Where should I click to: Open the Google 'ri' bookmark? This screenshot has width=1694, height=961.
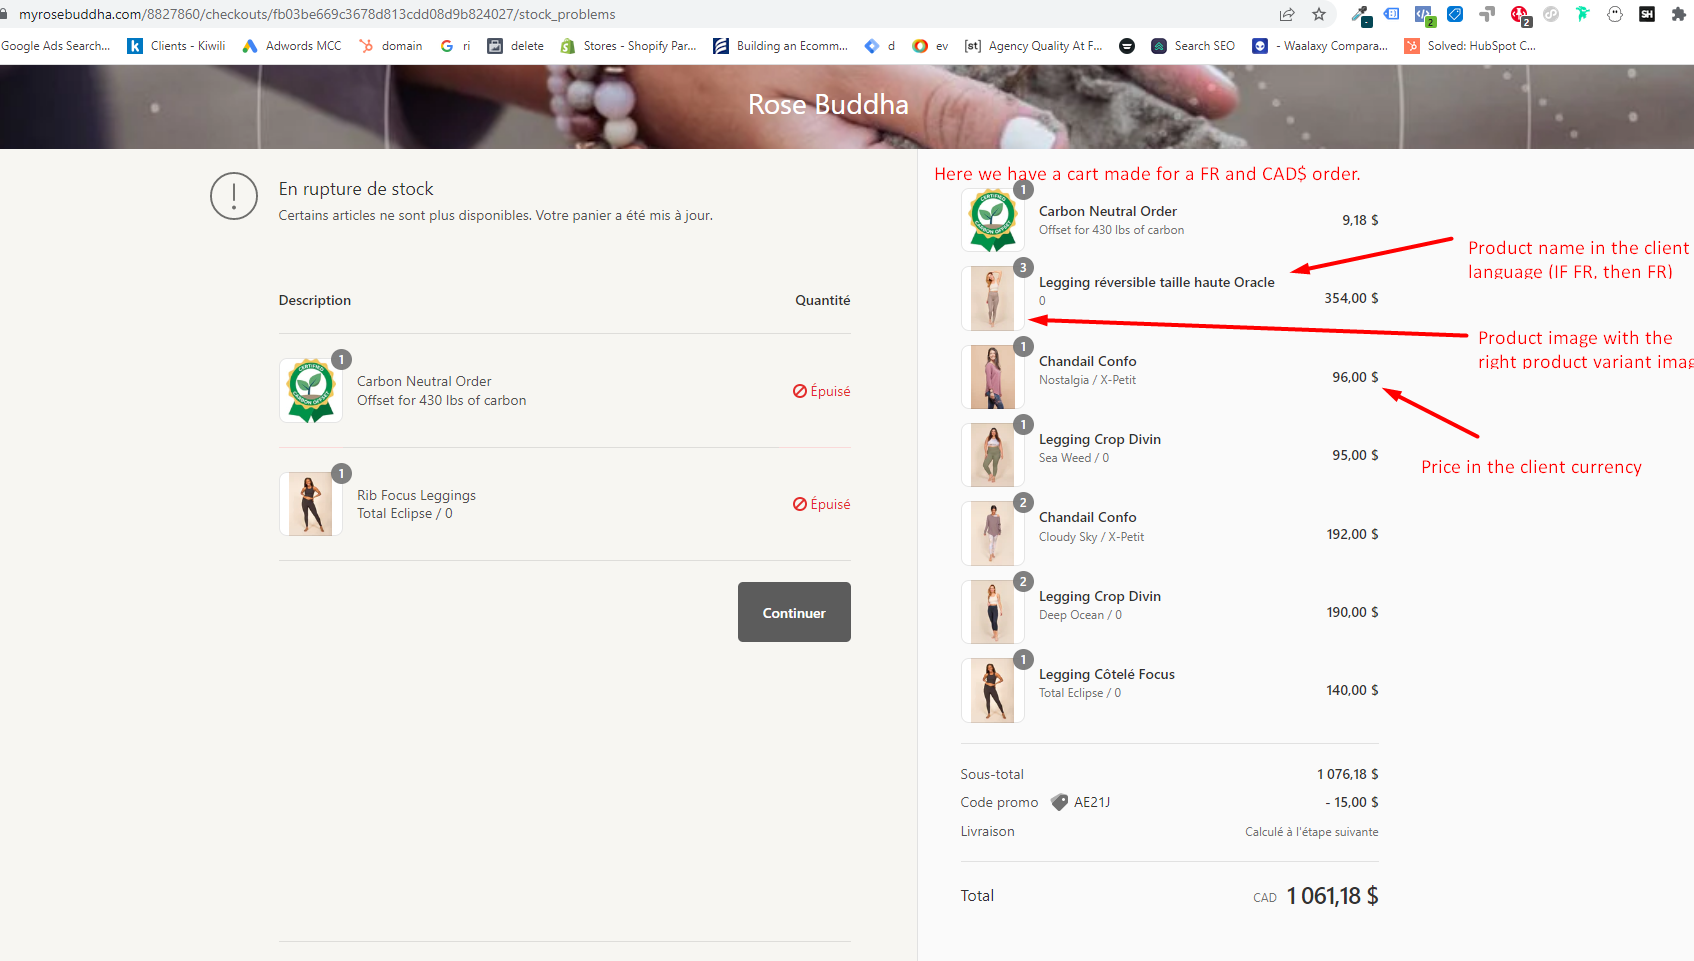click(455, 46)
